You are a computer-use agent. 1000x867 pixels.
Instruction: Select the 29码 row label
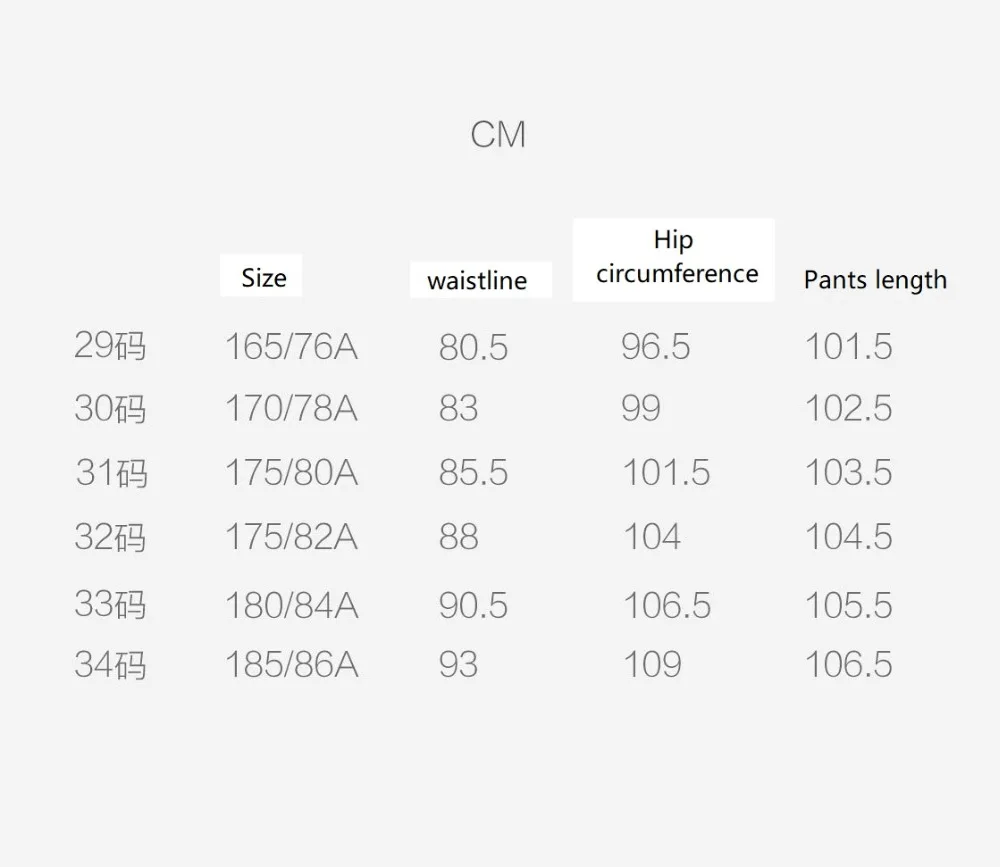(110, 345)
